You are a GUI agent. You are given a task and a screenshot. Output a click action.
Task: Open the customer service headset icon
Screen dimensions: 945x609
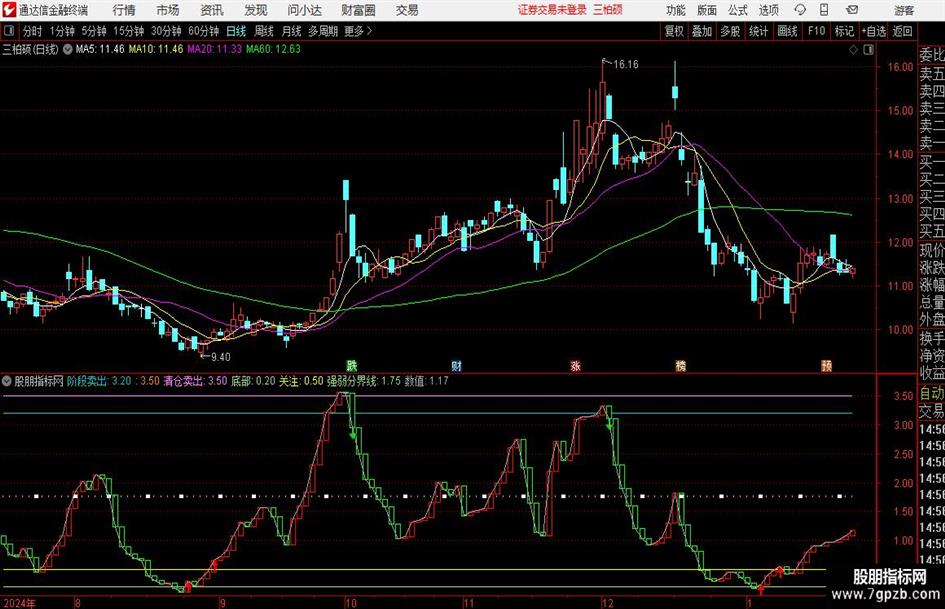click(x=800, y=10)
